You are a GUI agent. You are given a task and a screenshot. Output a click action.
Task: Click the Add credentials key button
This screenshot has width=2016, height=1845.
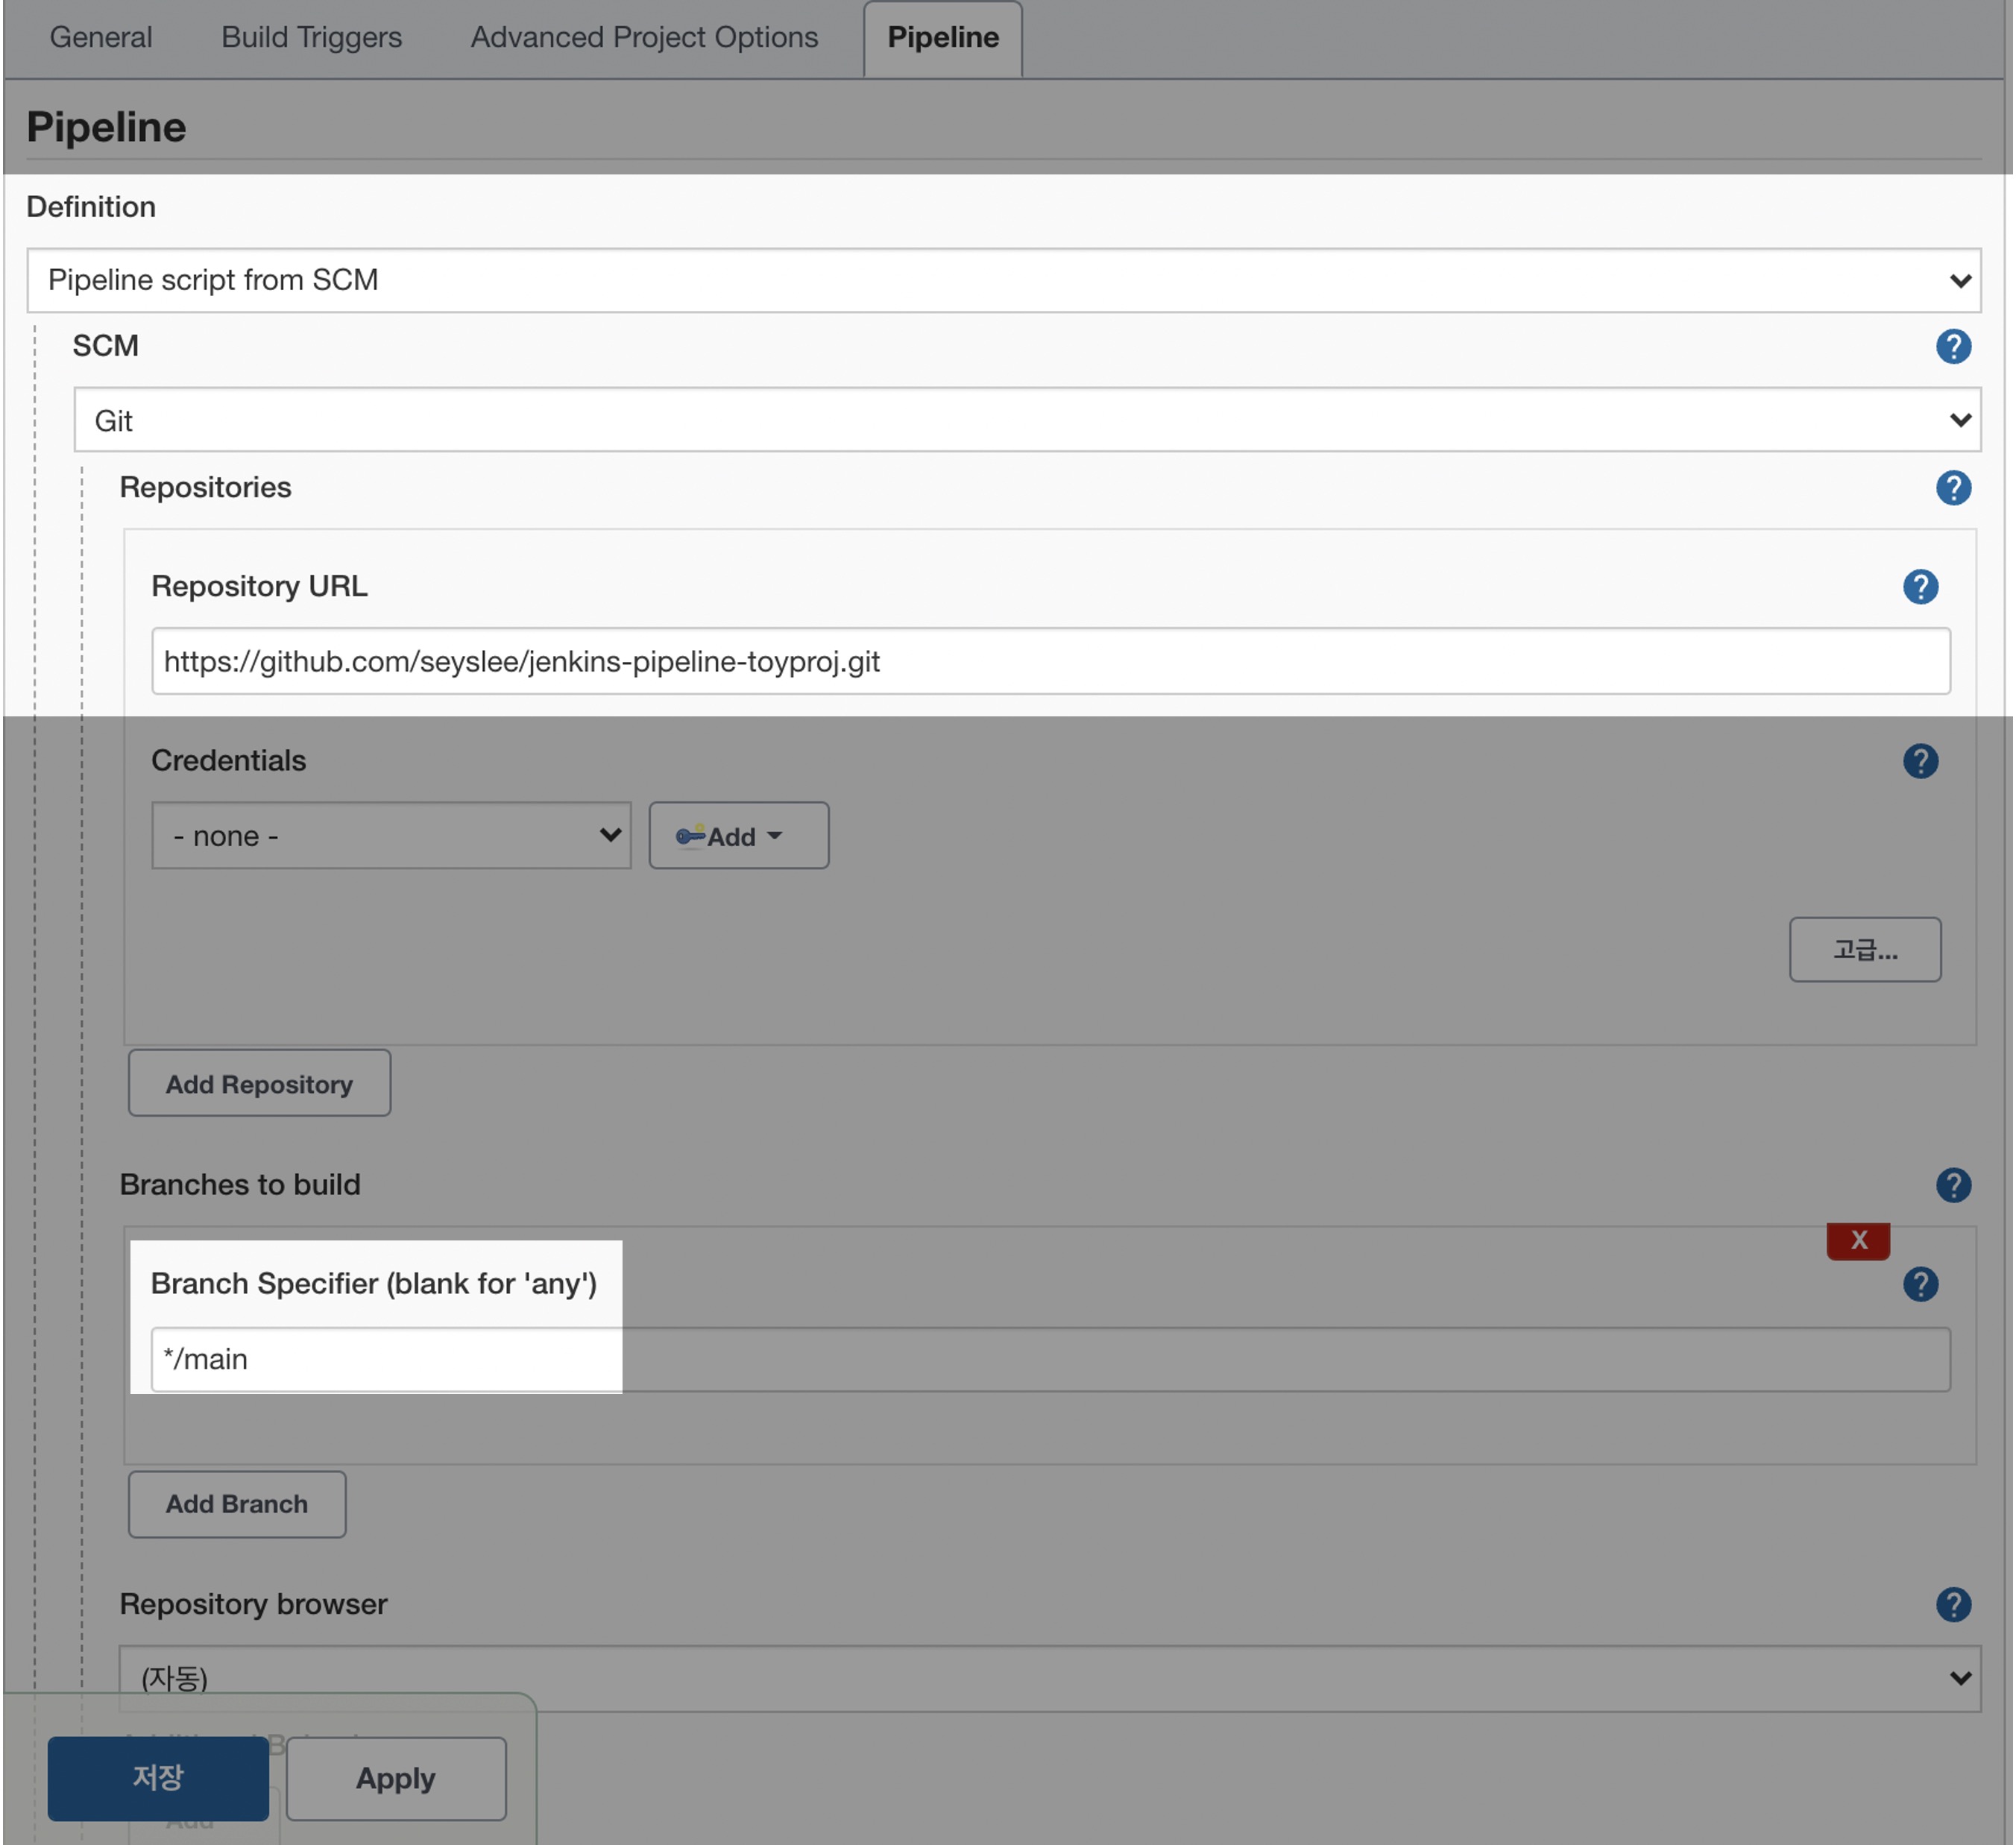tap(738, 835)
